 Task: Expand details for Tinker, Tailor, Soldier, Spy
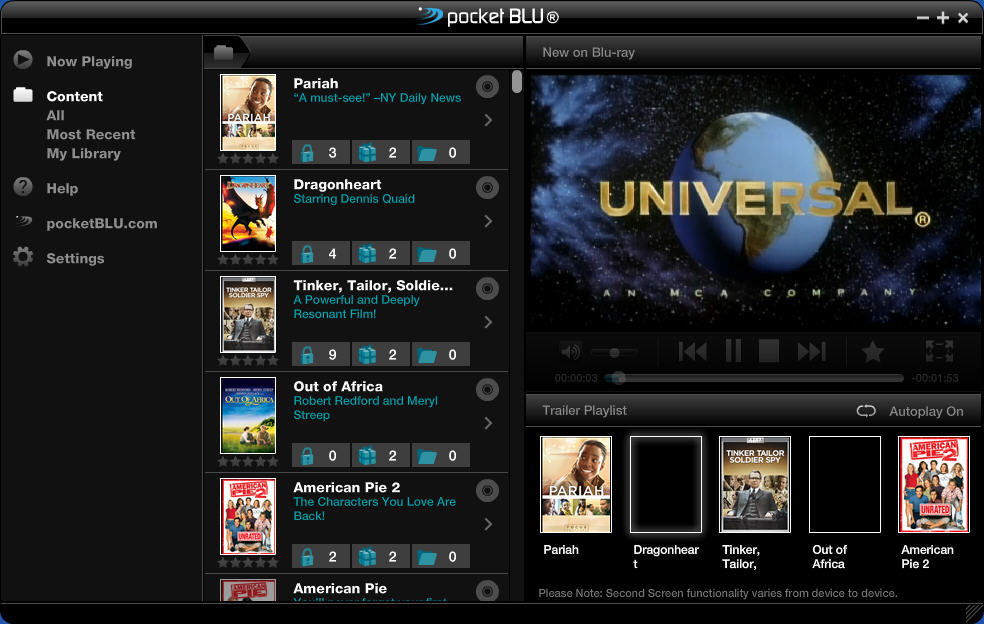coord(488,321)
